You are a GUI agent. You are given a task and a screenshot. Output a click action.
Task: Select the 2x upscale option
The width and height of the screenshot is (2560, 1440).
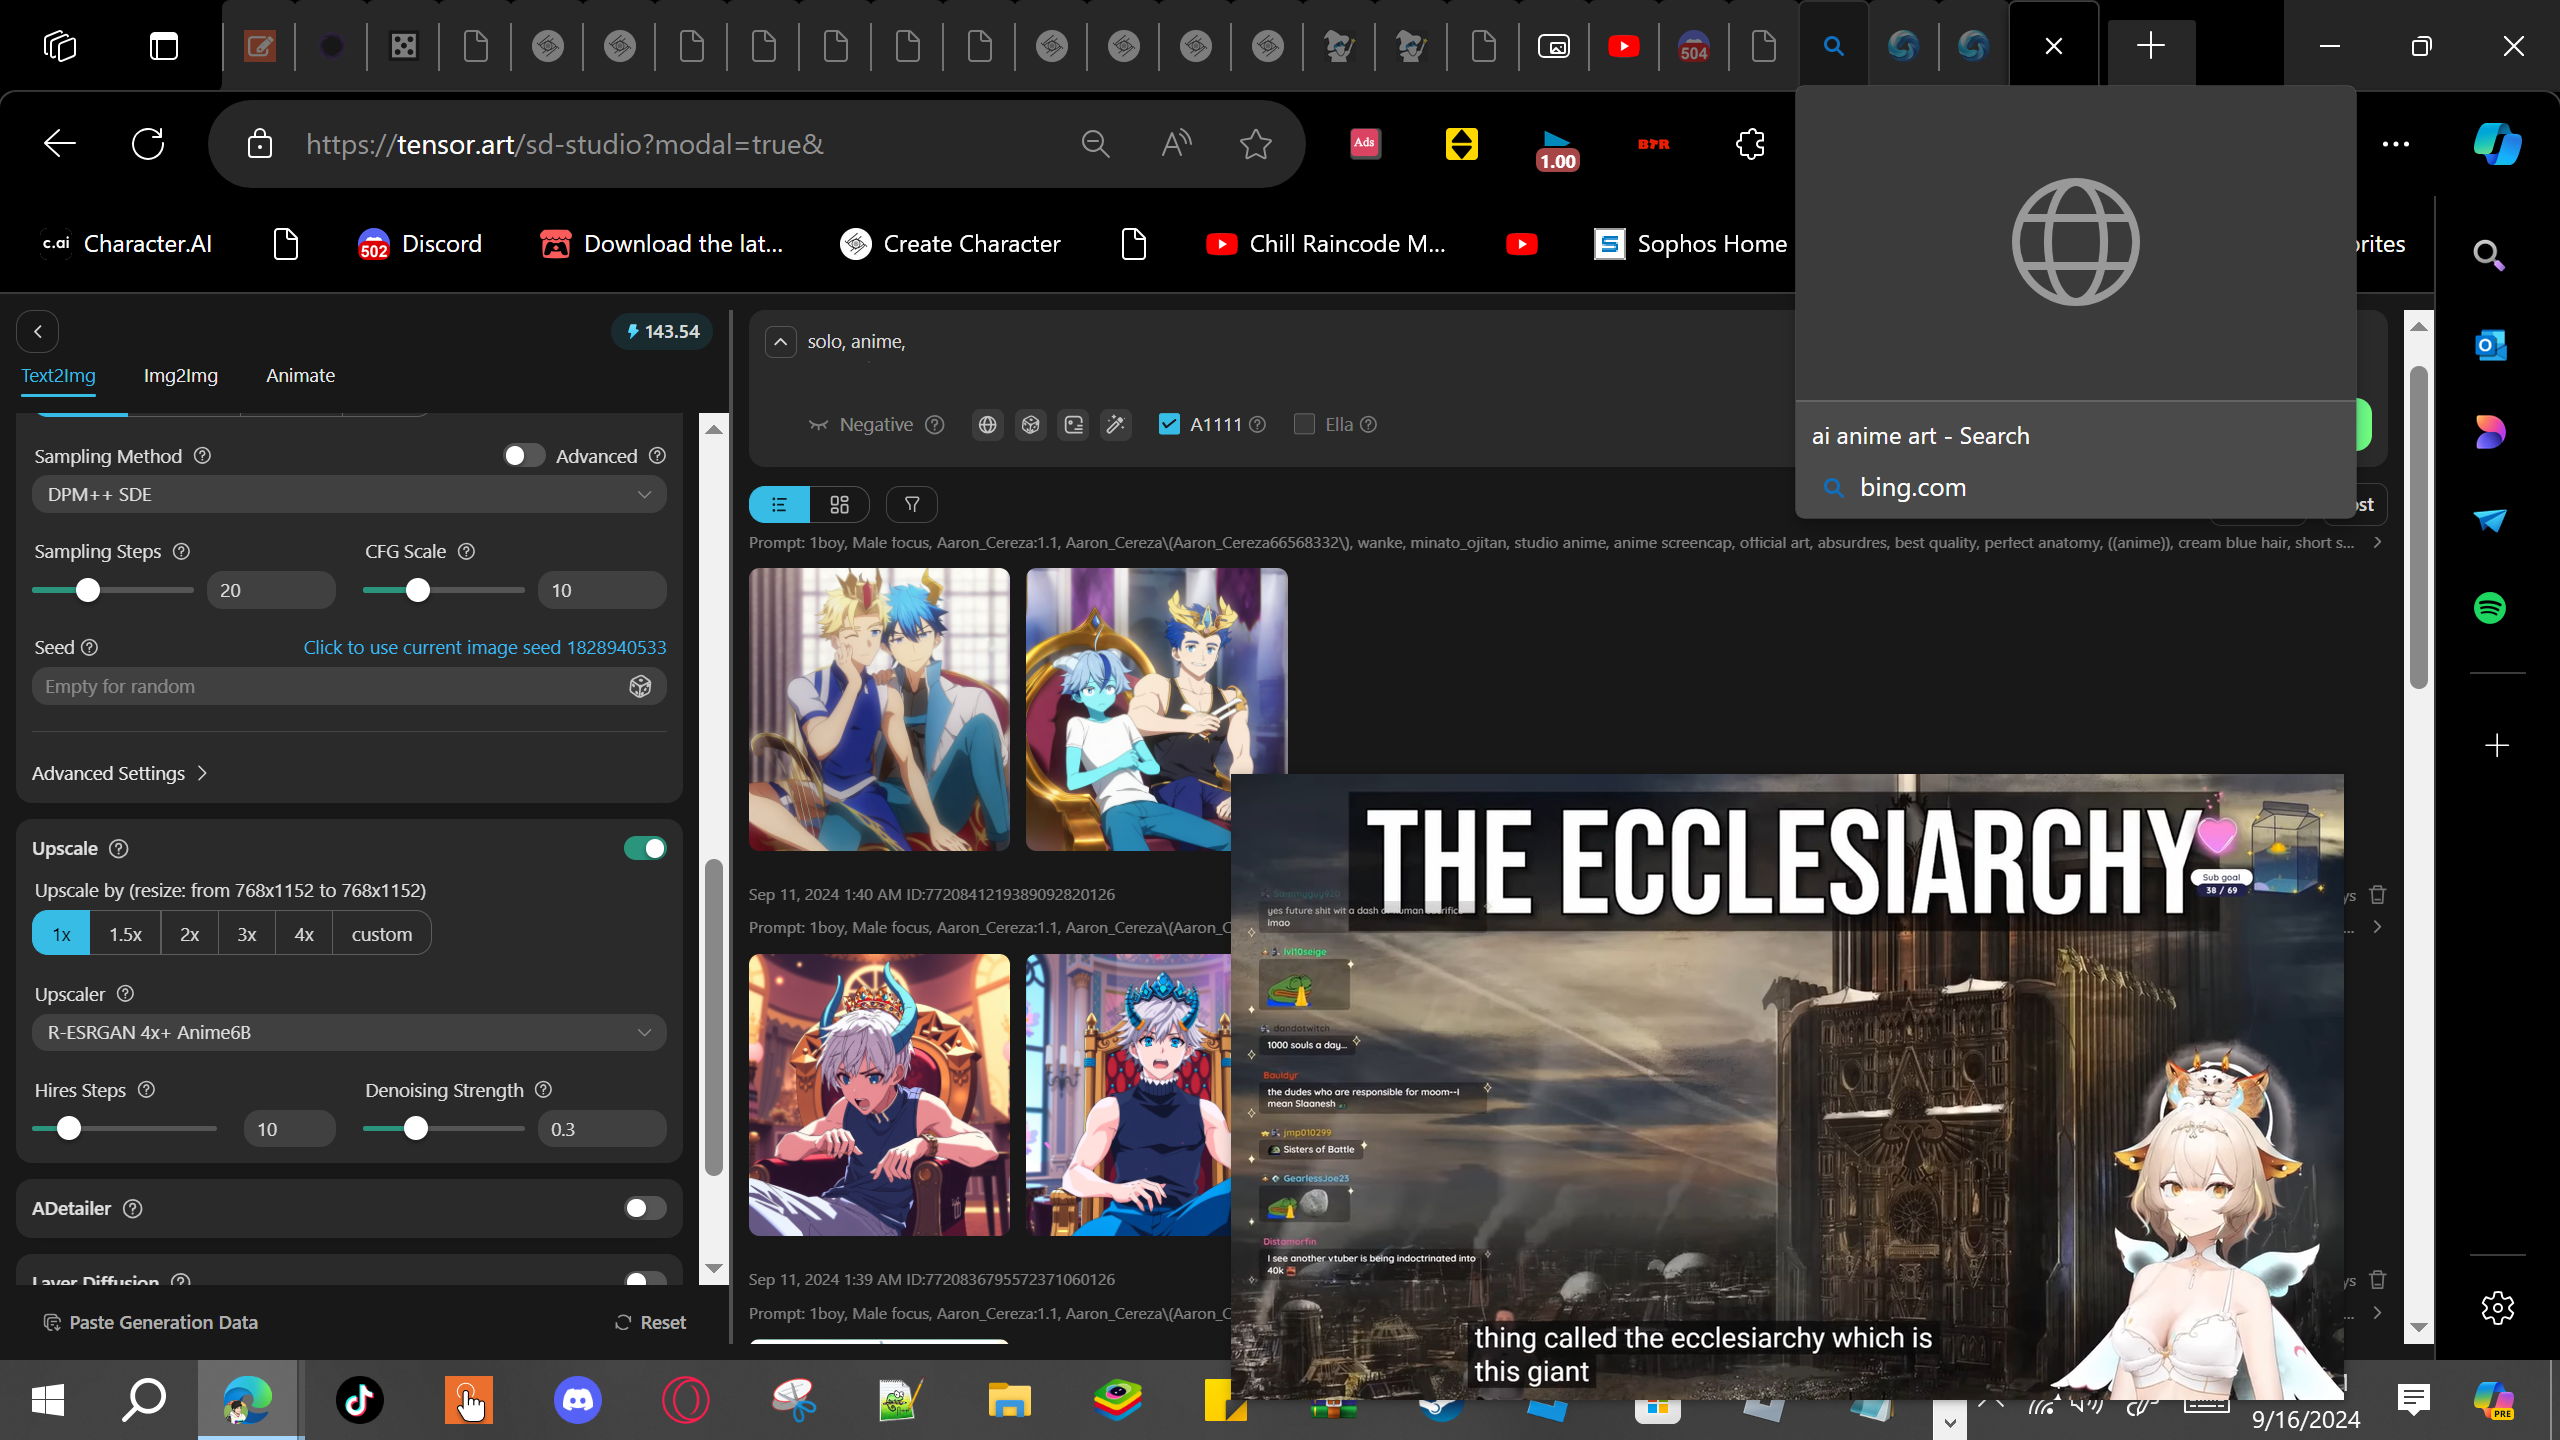[x=189, y=934]
